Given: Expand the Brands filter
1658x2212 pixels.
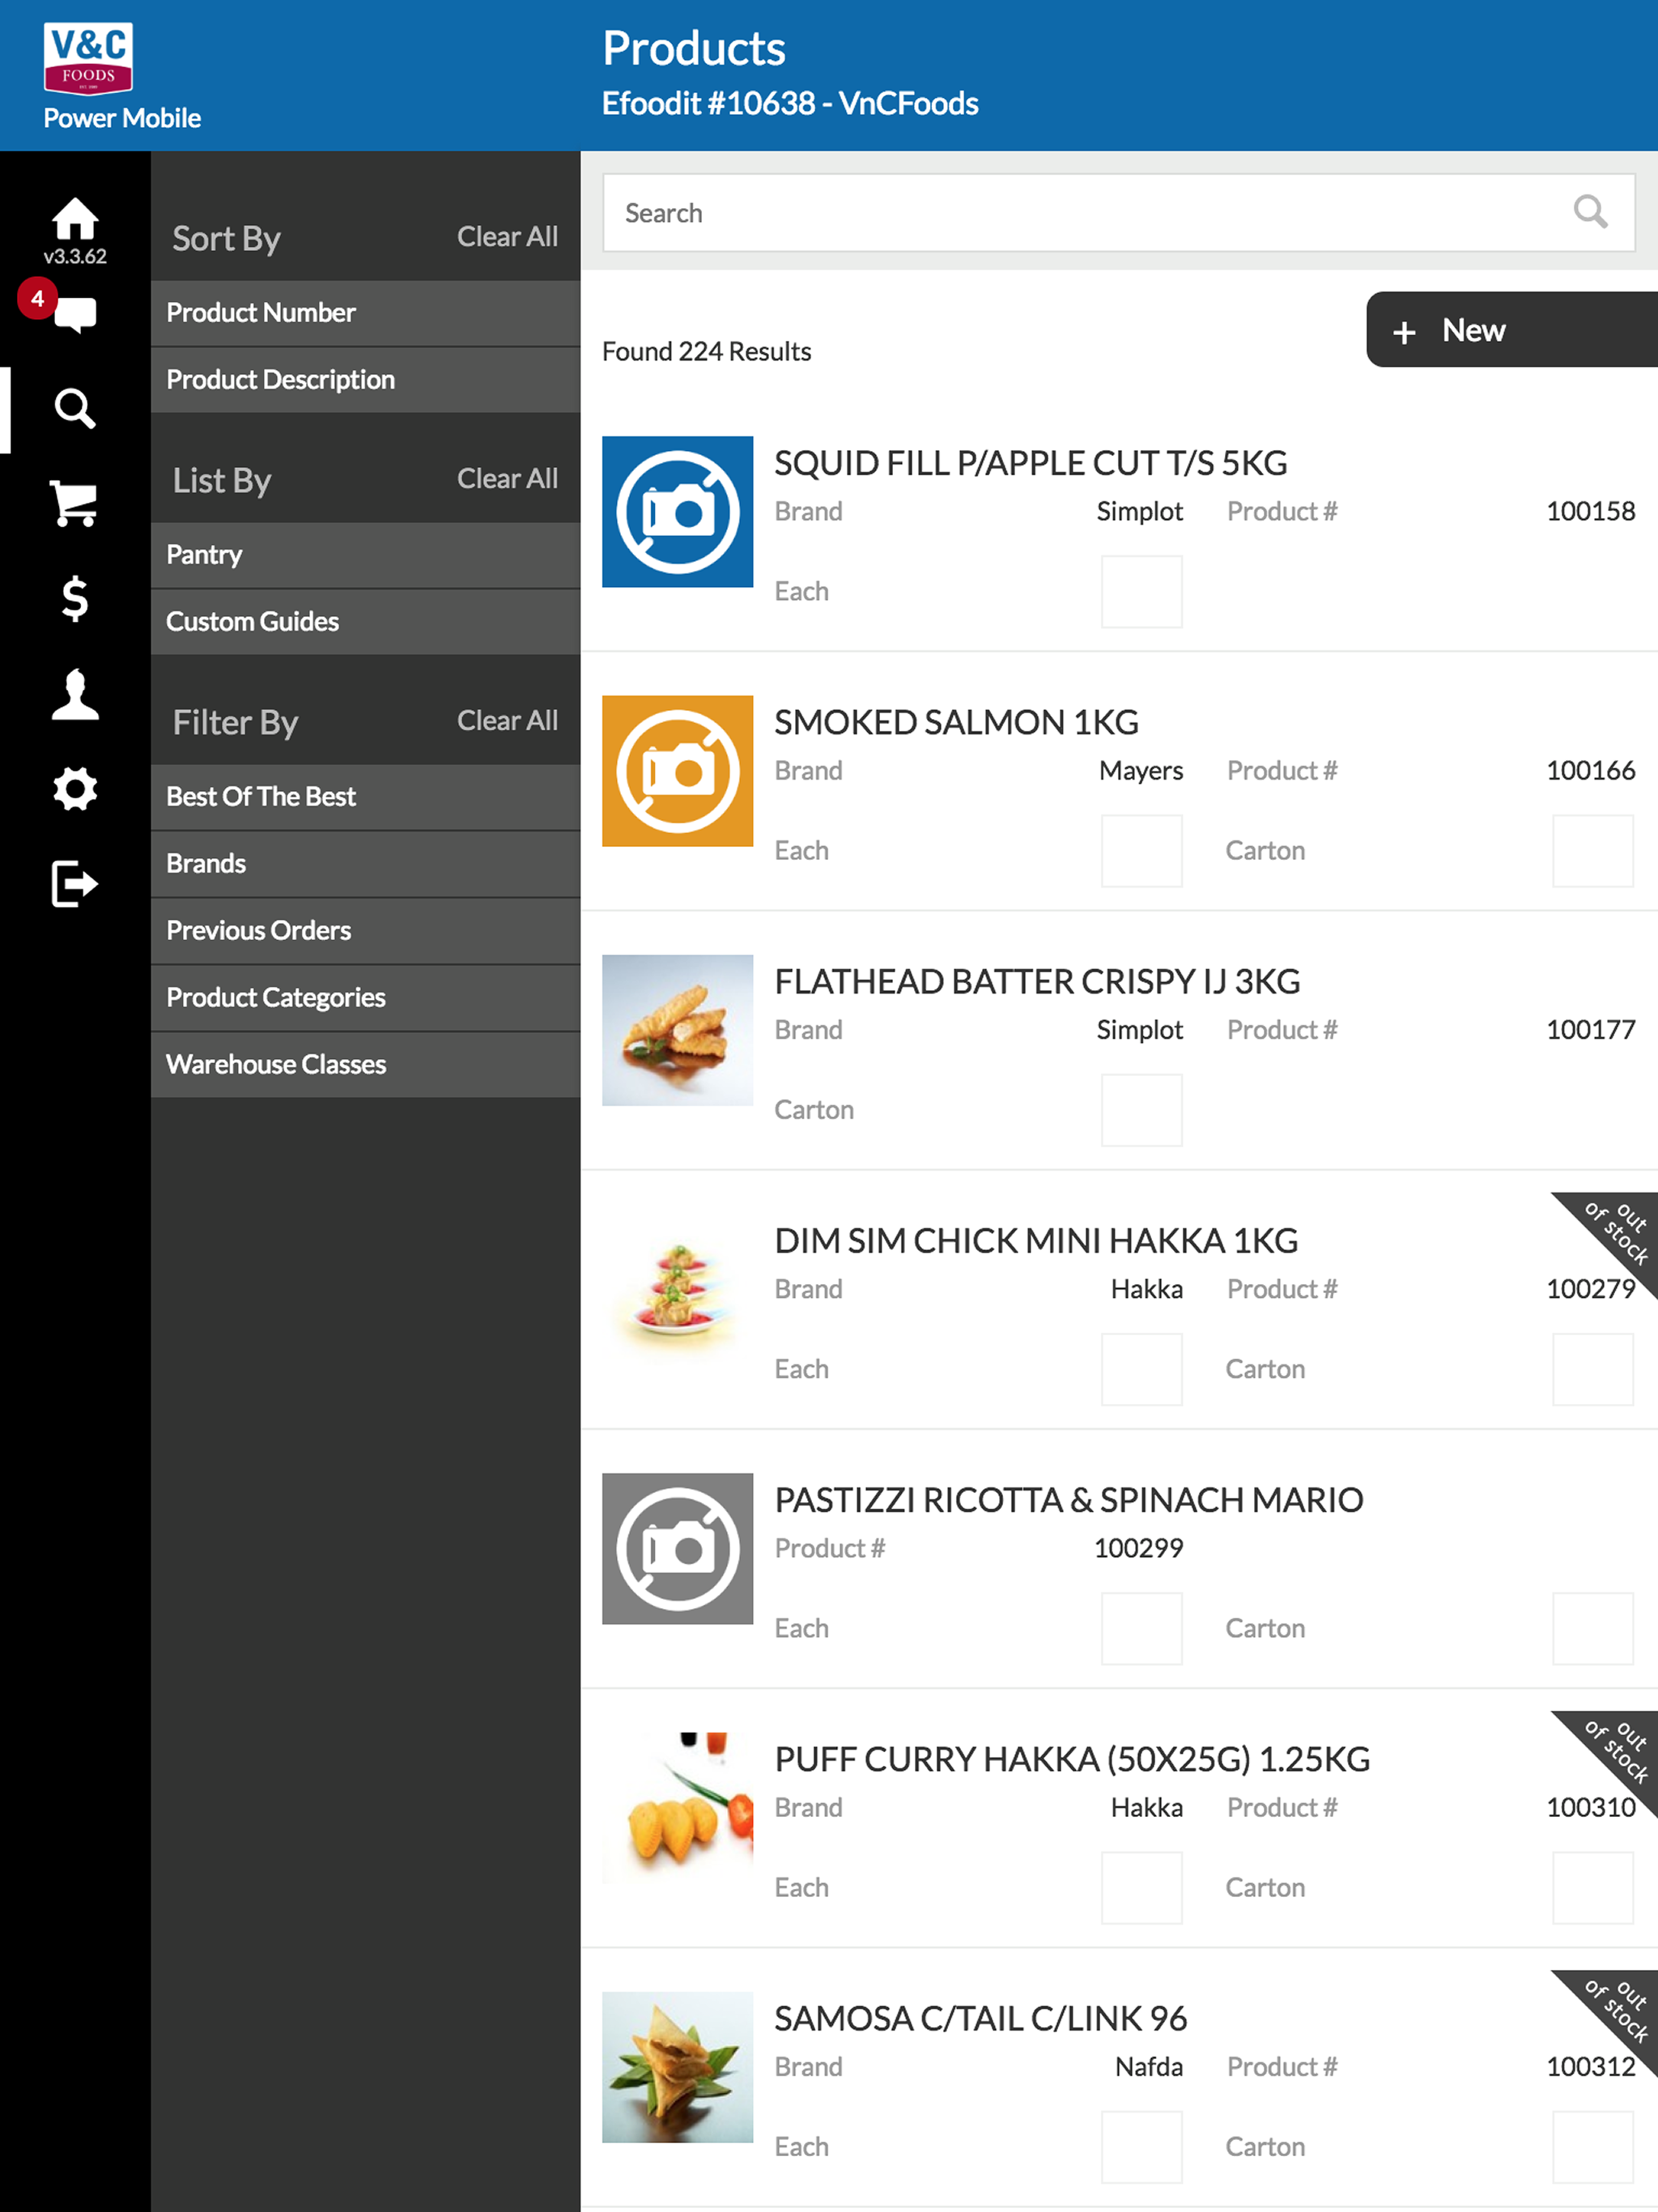Looking at the screenshot, I should point(365,864).
